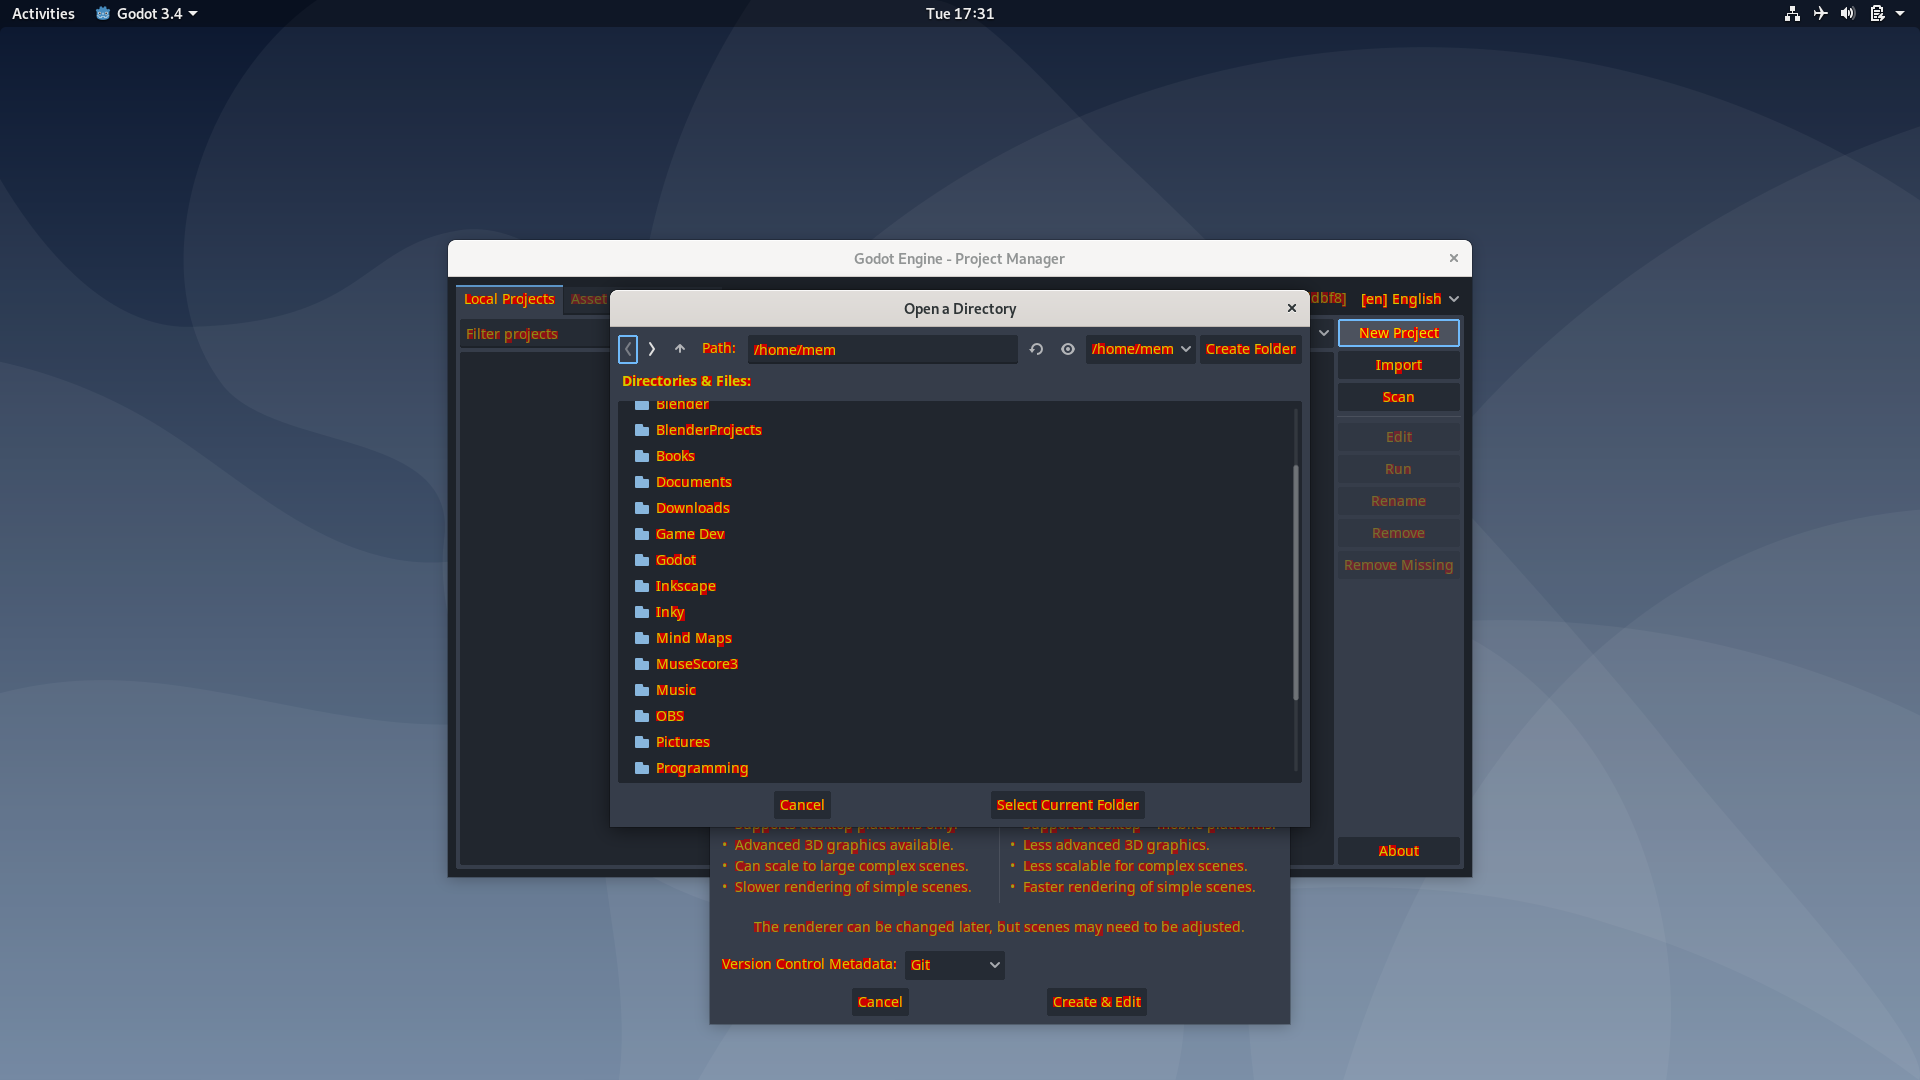Viewport: 1920px width, 1080px height.
Task: Click the back navigation arrow
Action: [x=628, y=349]
